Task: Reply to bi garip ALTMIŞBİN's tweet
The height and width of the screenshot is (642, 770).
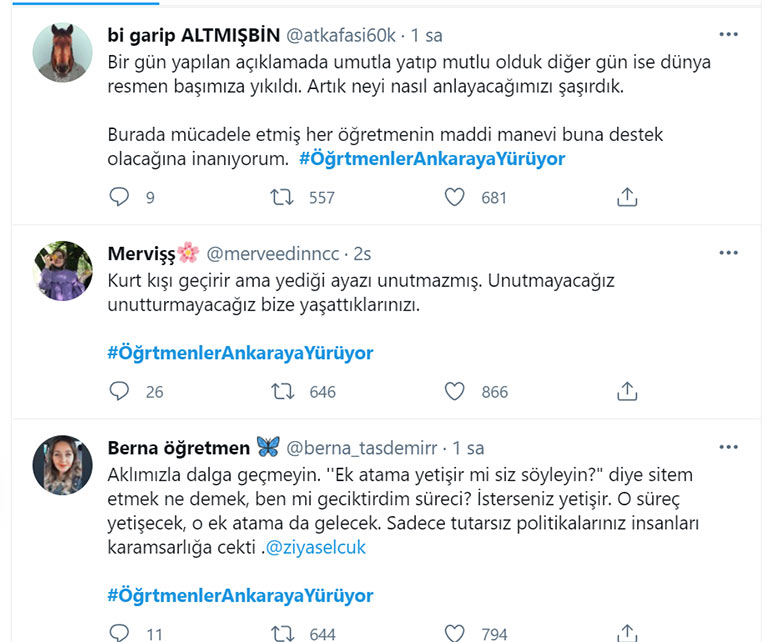Action: coord(119,198)
